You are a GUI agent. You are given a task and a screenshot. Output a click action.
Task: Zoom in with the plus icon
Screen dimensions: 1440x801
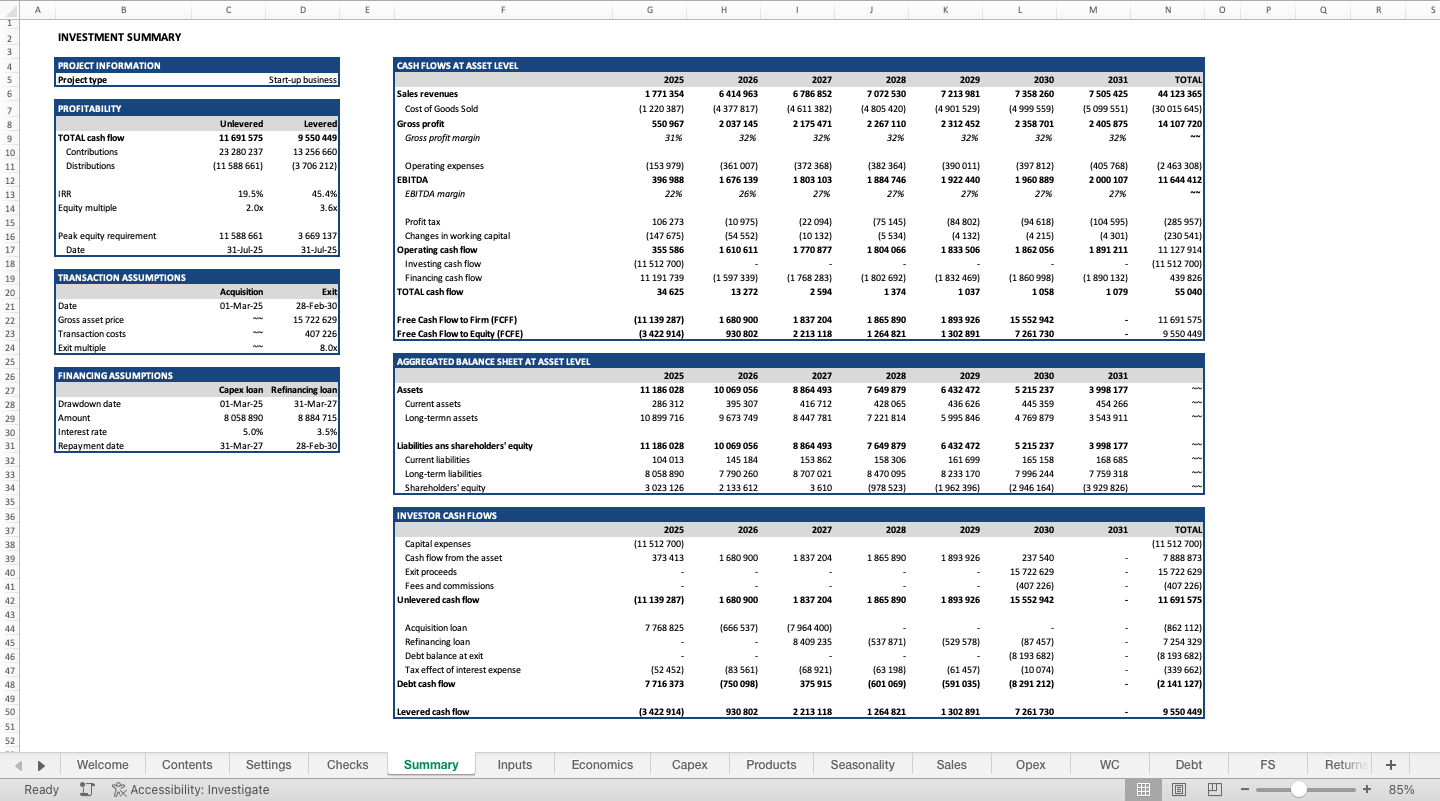point(1367,789)
